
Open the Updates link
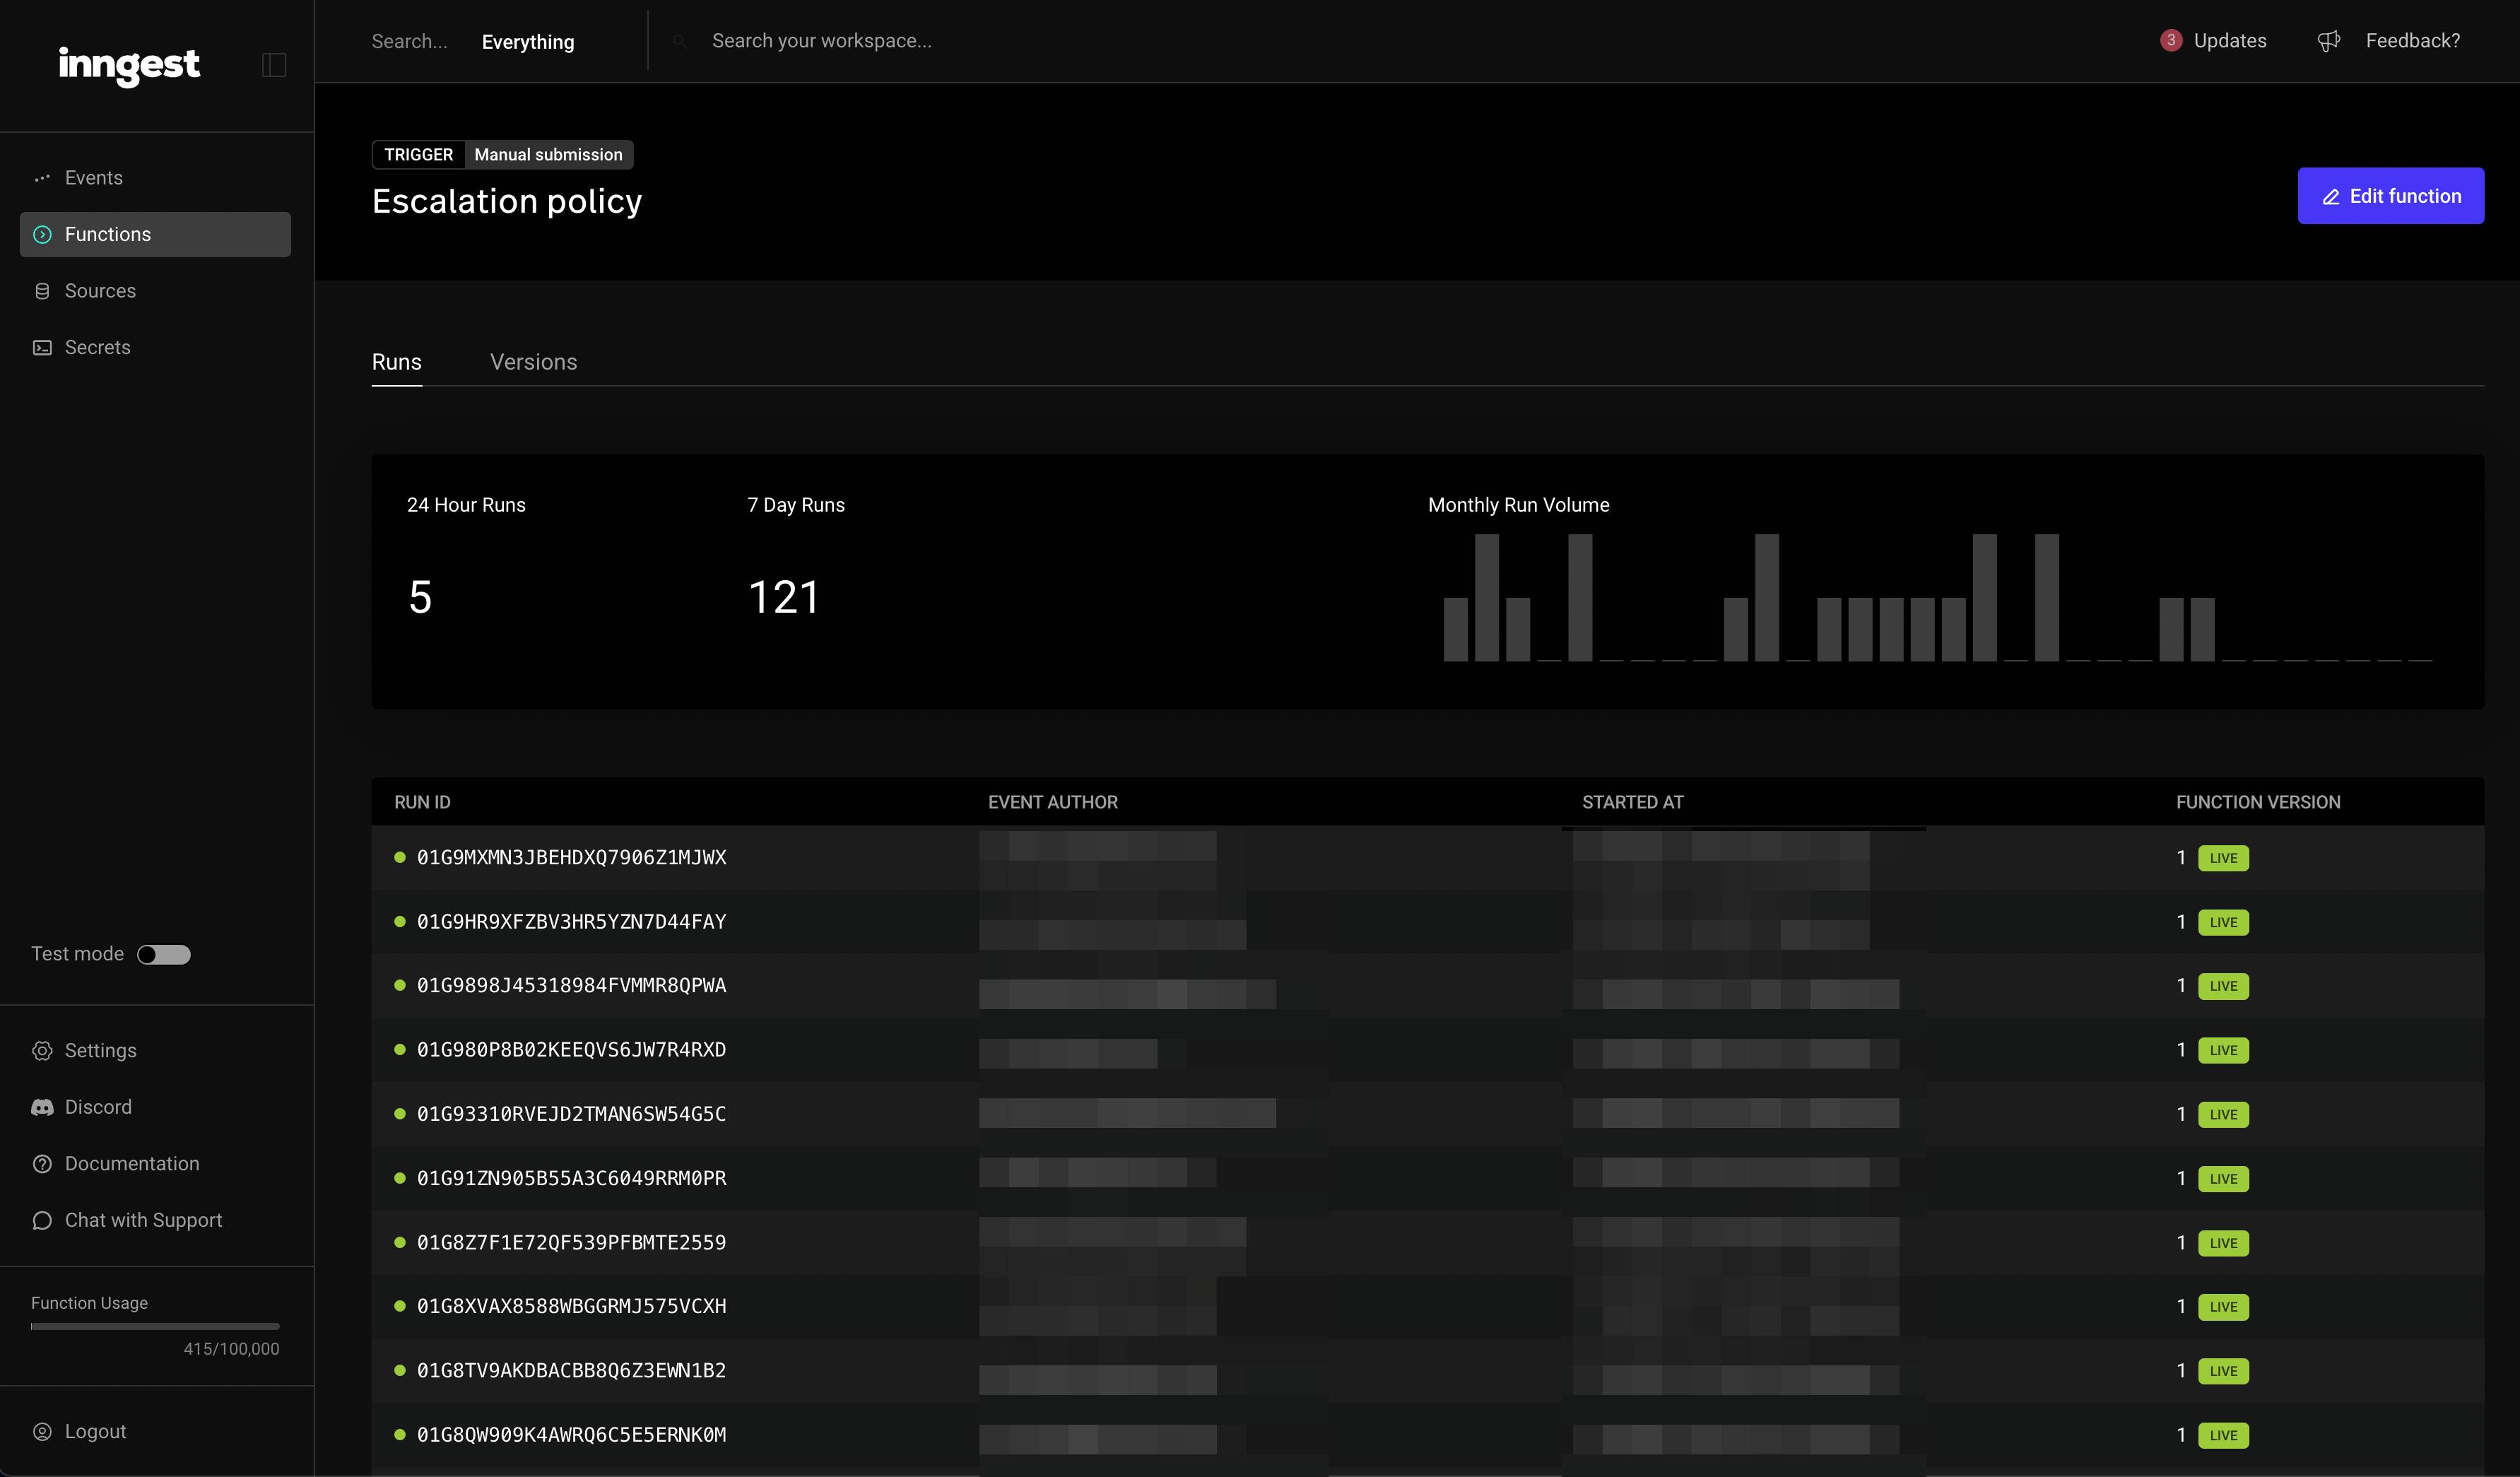[2230, 41]
